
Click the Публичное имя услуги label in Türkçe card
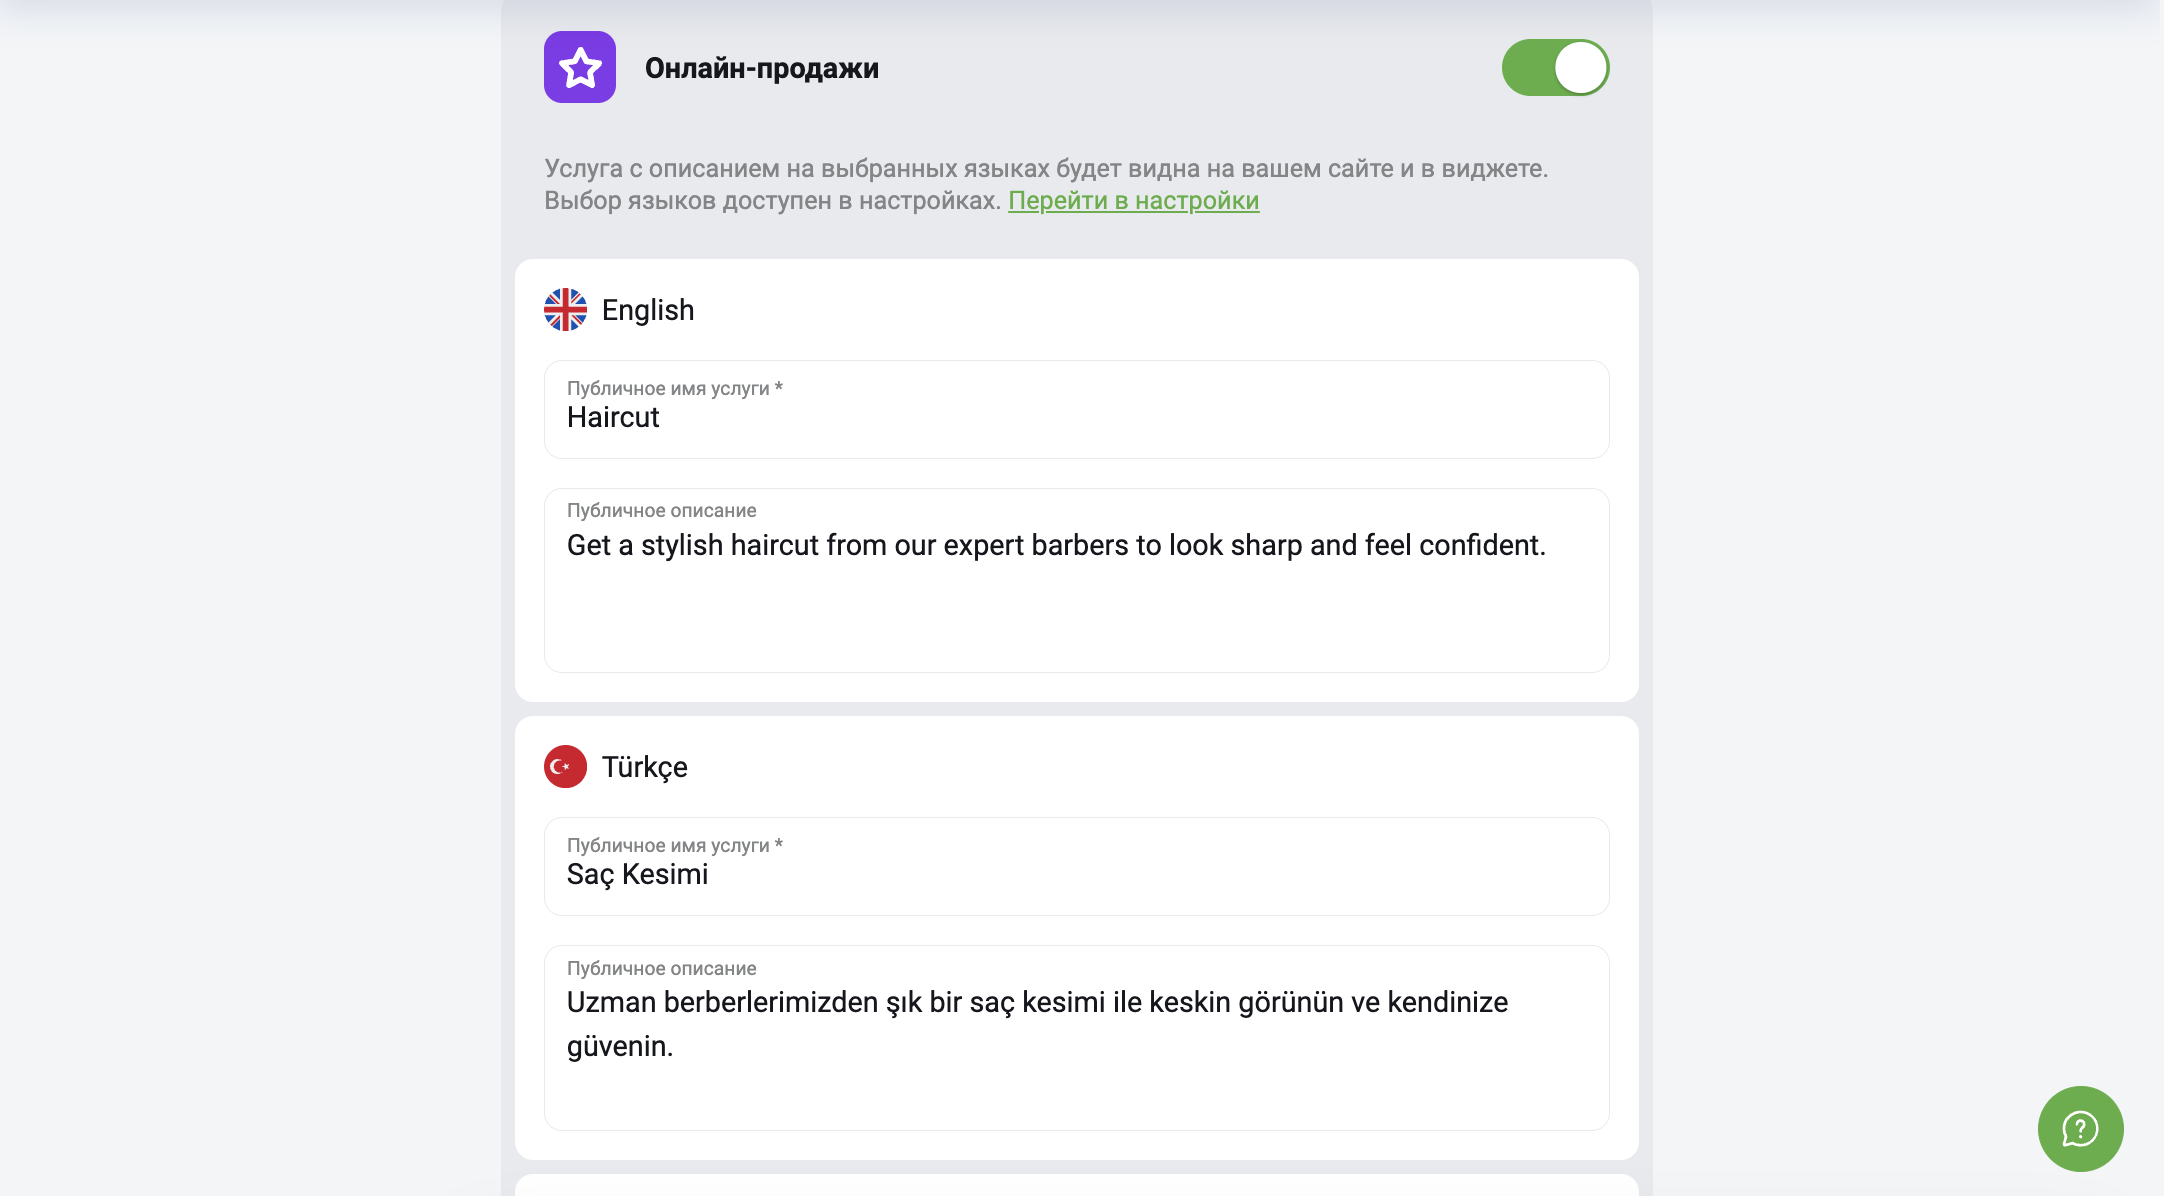[675, 845]
